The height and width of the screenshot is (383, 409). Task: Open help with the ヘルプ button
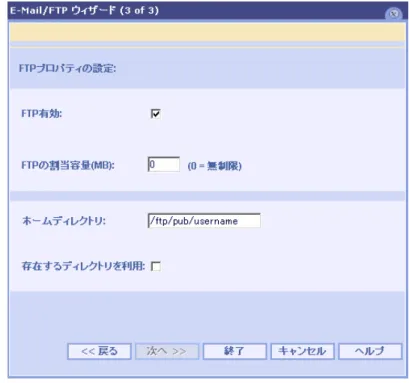pyautogui.click(x=370, y=351)
